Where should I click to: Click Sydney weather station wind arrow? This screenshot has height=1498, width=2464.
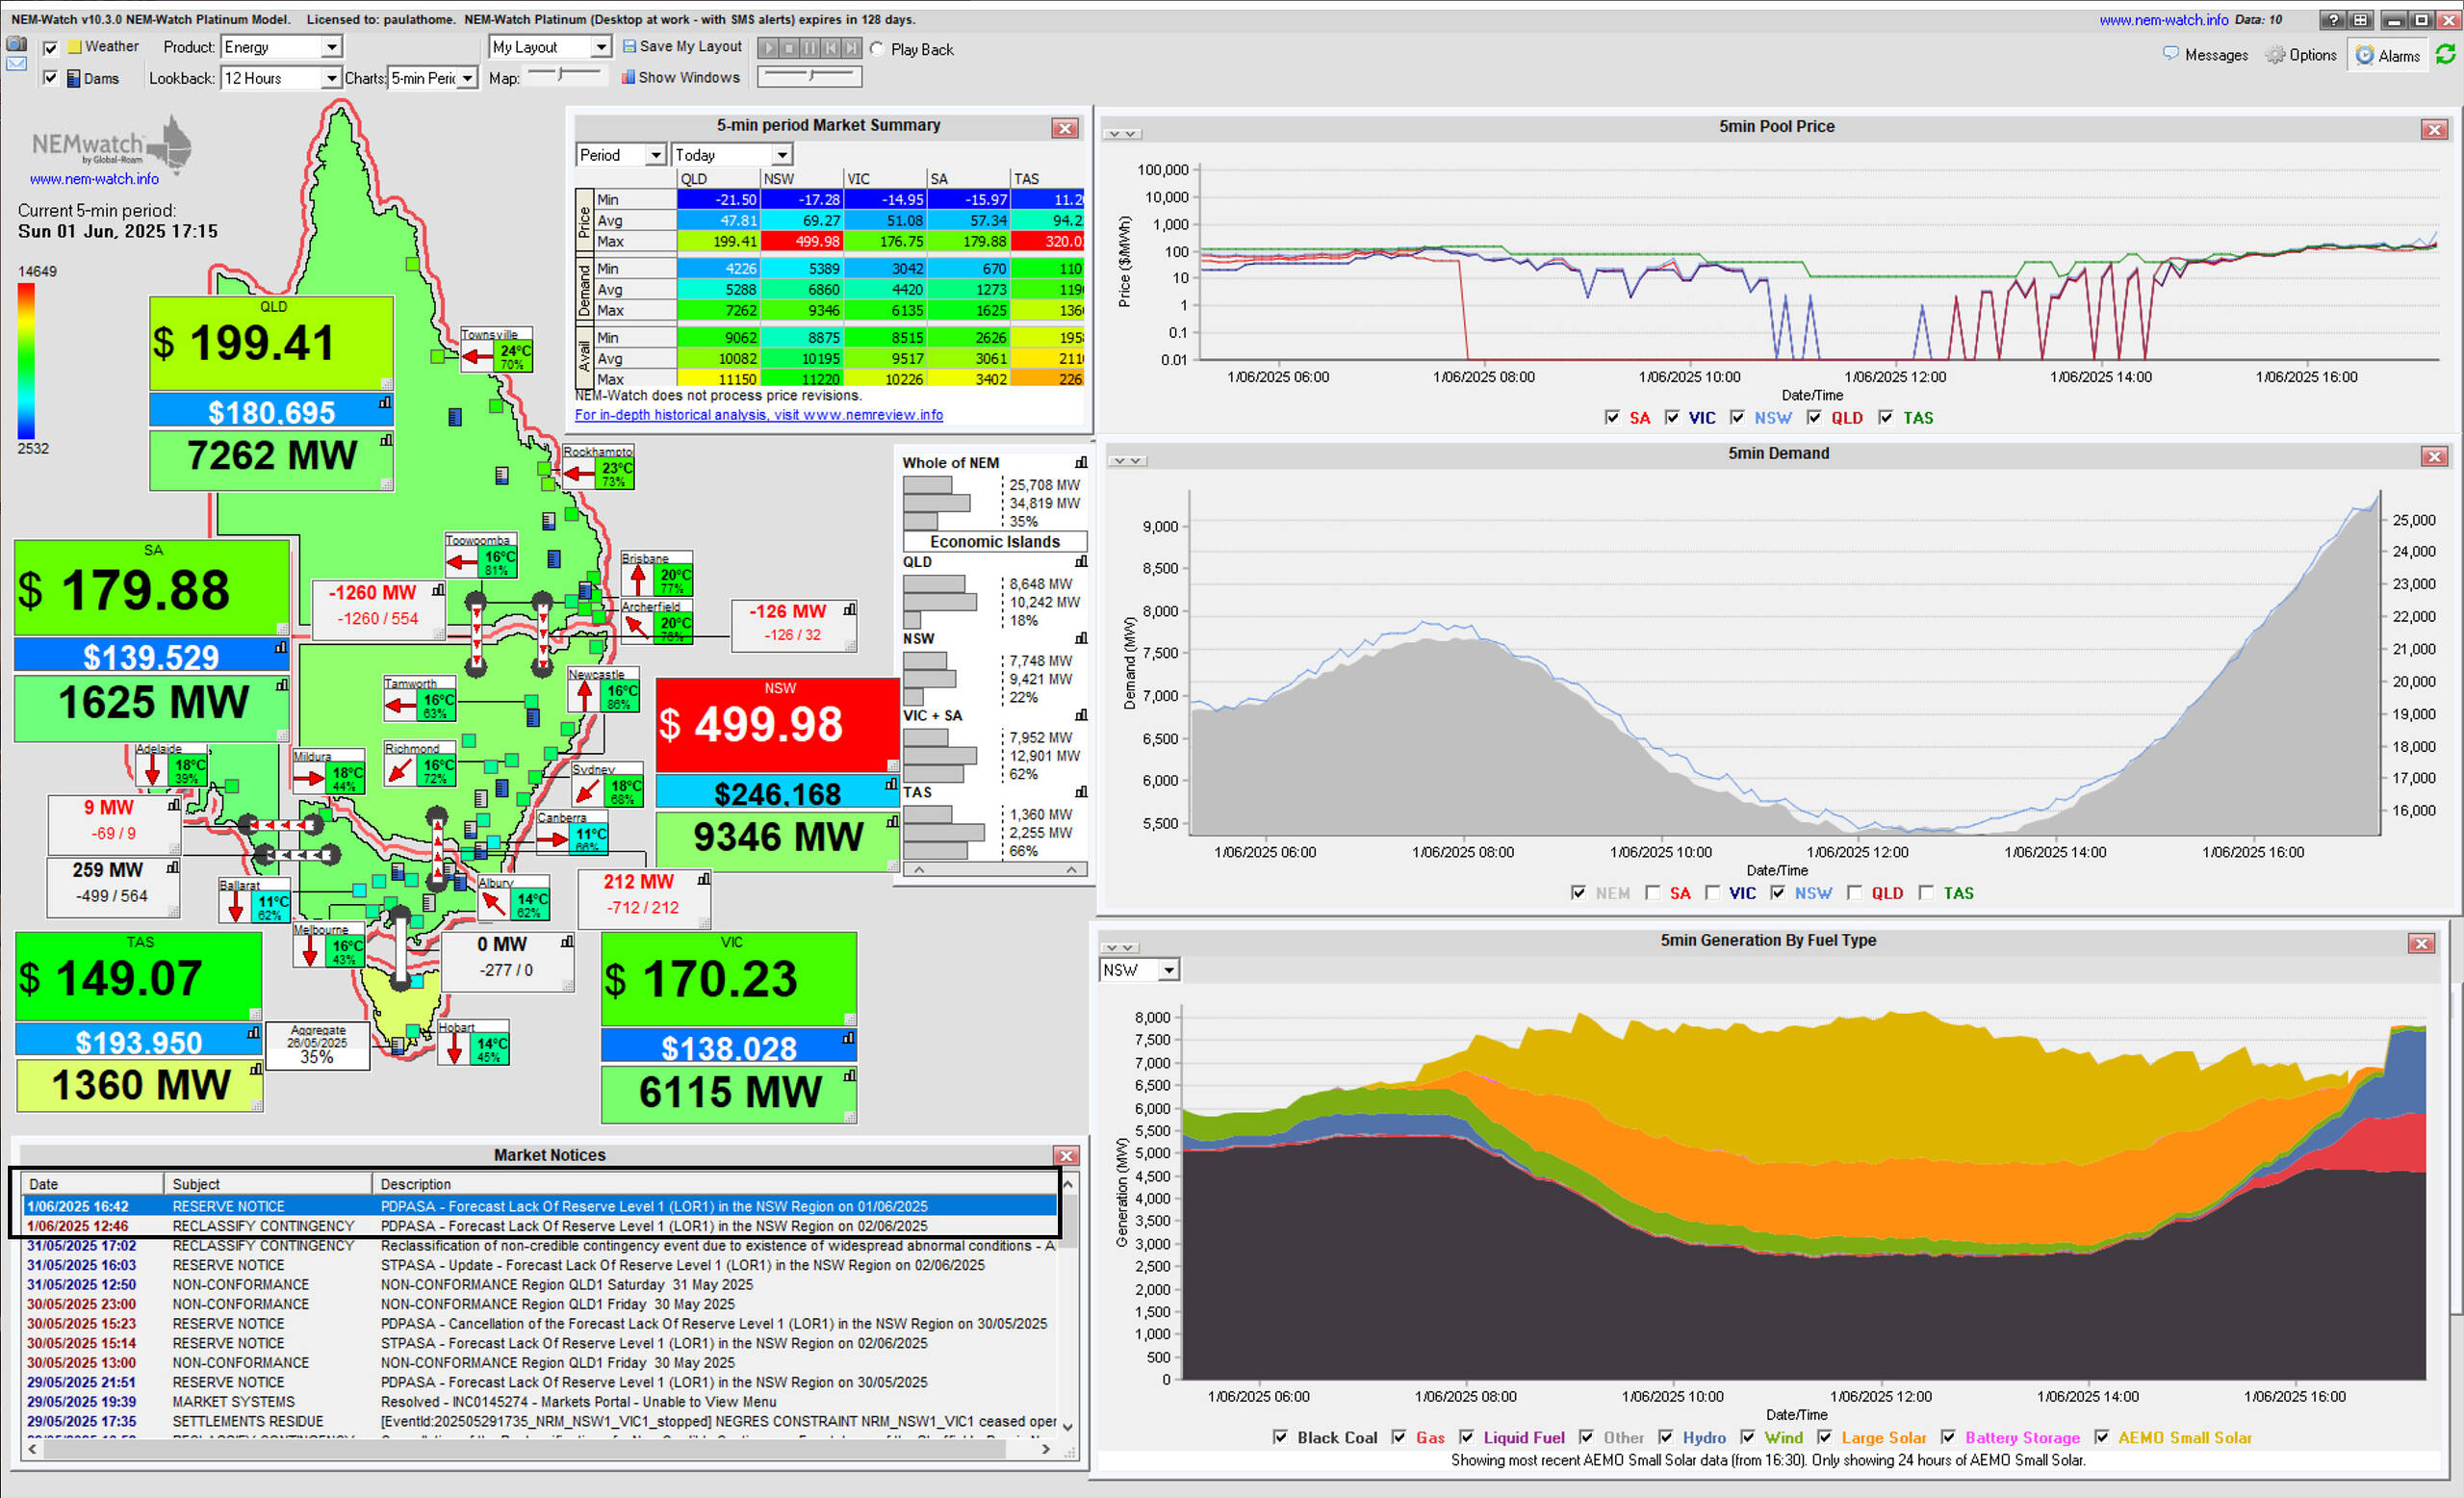tap(588, 791)
